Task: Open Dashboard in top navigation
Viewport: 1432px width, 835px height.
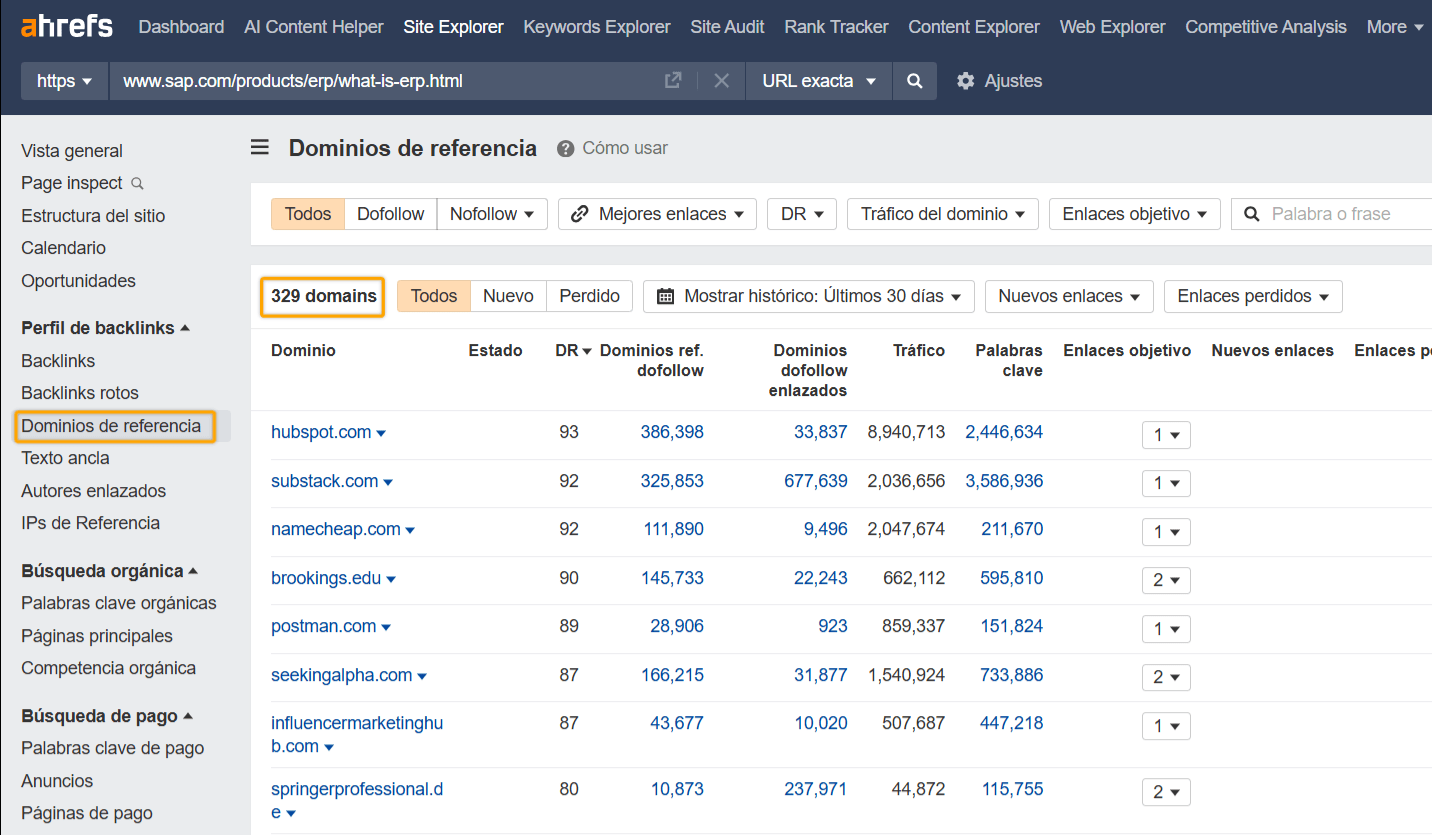Action: tap(181, 27)
